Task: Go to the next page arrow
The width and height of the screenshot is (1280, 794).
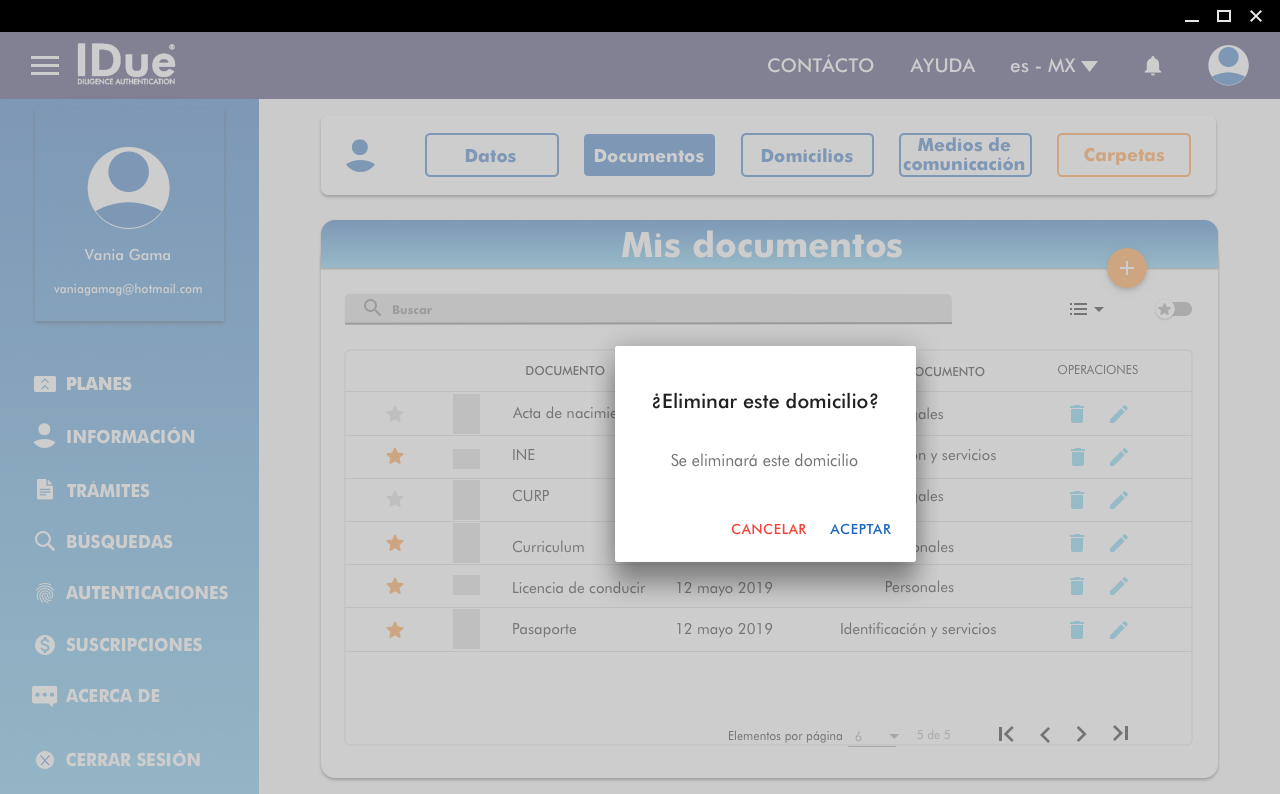Action: click(x=1081, y=734)
